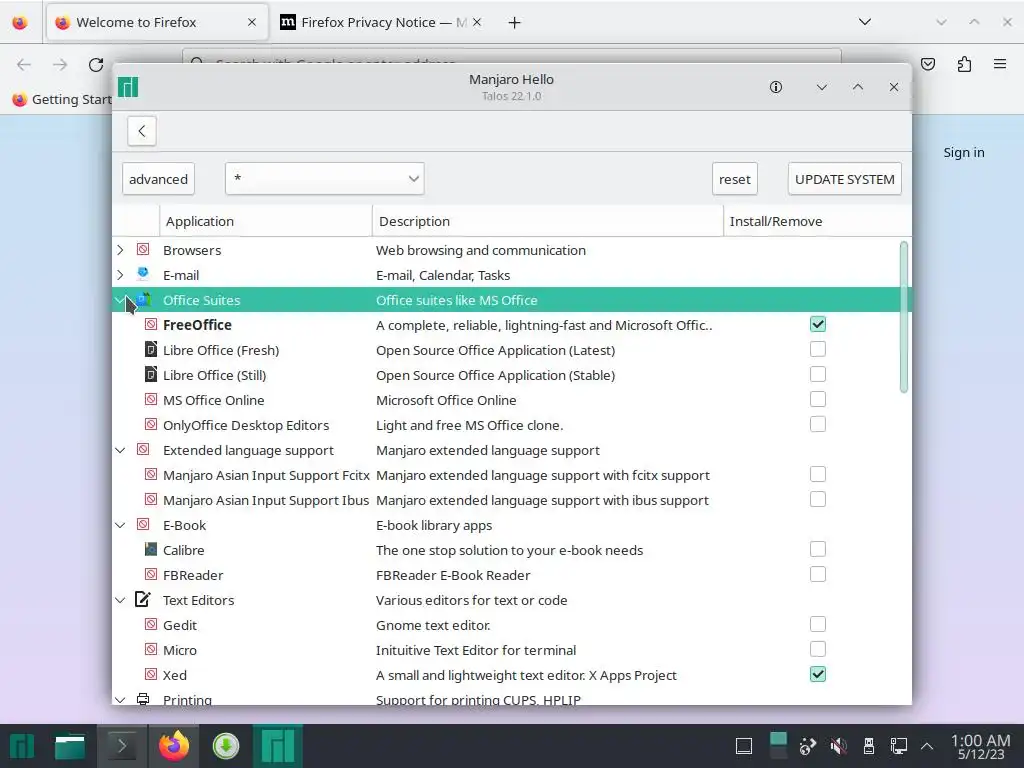
Task: Collapse the E-Book category
Action: (120, 525)
